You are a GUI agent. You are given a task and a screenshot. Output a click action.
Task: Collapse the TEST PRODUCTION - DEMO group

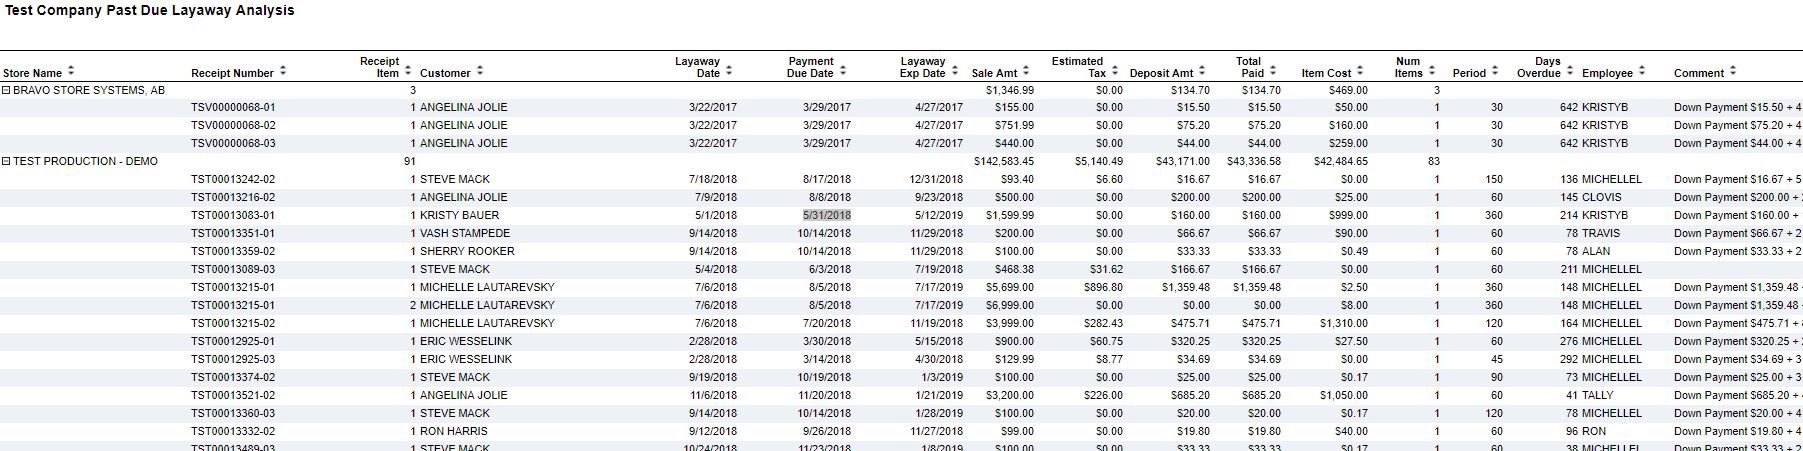click(6, 161)
